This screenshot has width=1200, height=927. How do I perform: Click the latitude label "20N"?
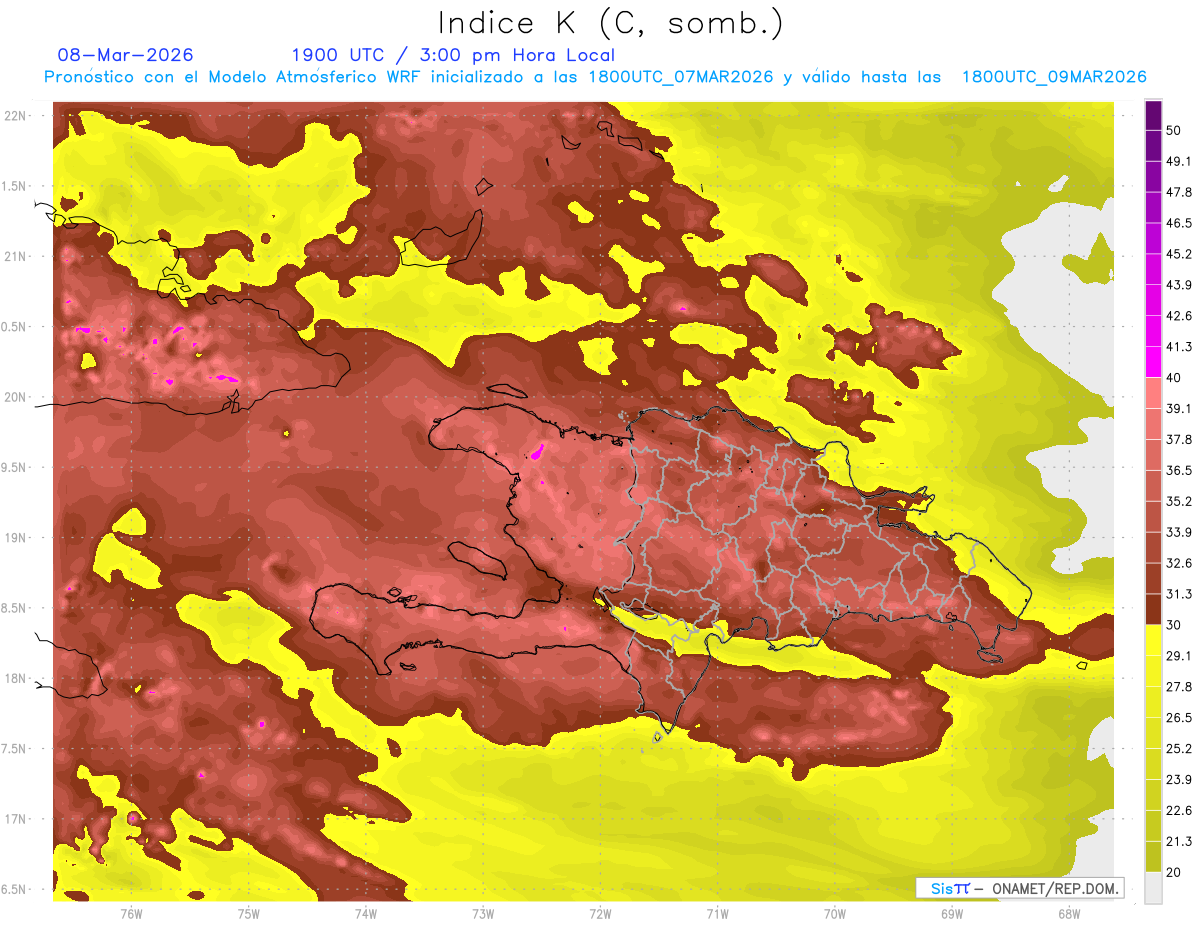17,398
